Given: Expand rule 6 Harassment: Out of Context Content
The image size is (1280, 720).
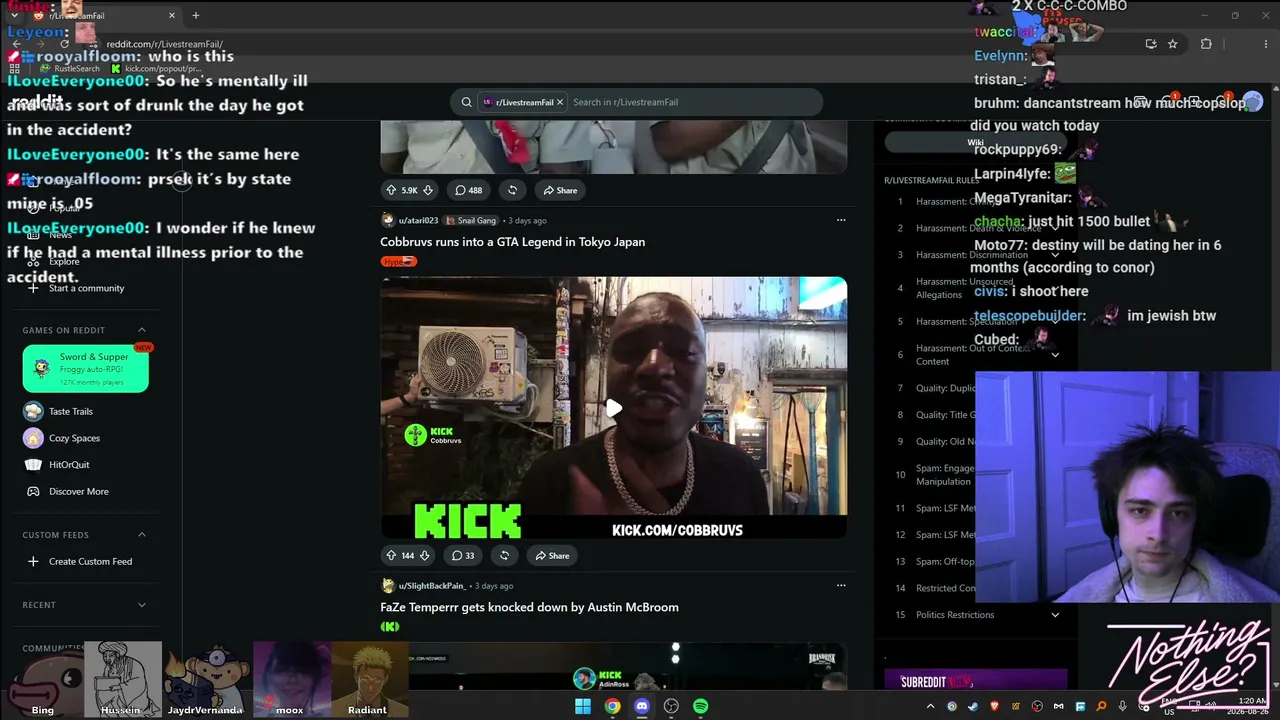Looking at the screenshot, I should (1055, 355).
